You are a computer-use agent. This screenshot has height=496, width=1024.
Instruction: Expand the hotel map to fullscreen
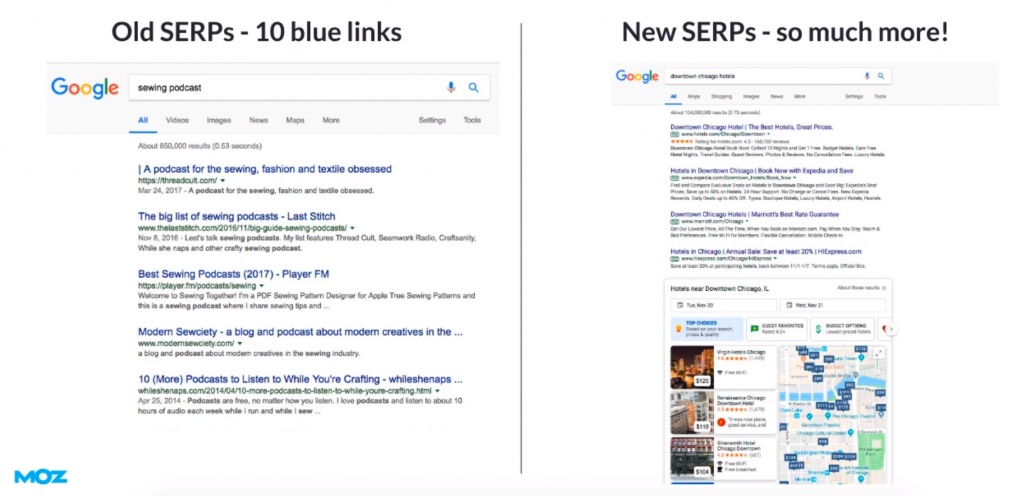coord(880,353)
